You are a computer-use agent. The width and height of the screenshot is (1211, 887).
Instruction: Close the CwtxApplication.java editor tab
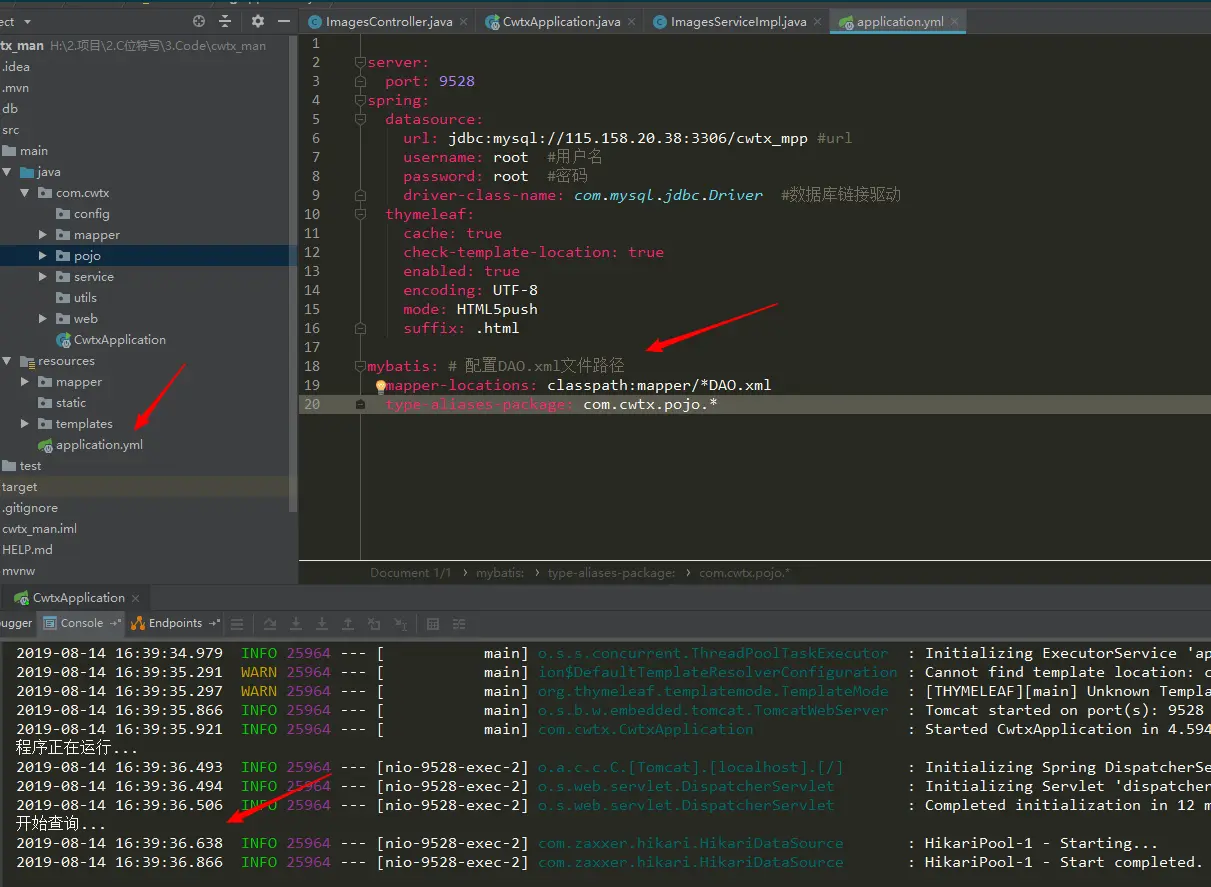point(634,22)
